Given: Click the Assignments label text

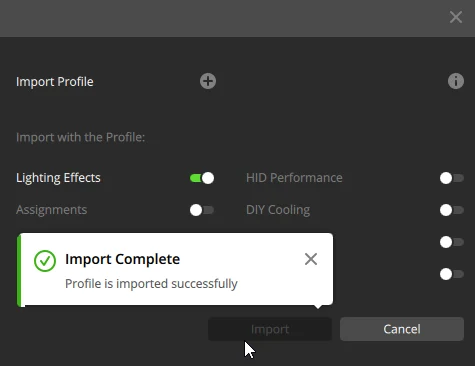Looking at the screenshot, I should [52, 210].
